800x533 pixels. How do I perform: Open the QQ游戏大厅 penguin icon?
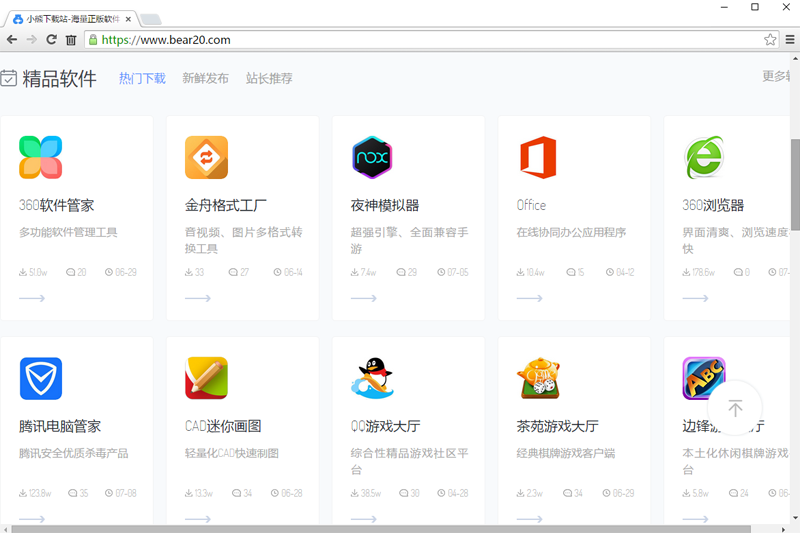(x=372, y=378)
